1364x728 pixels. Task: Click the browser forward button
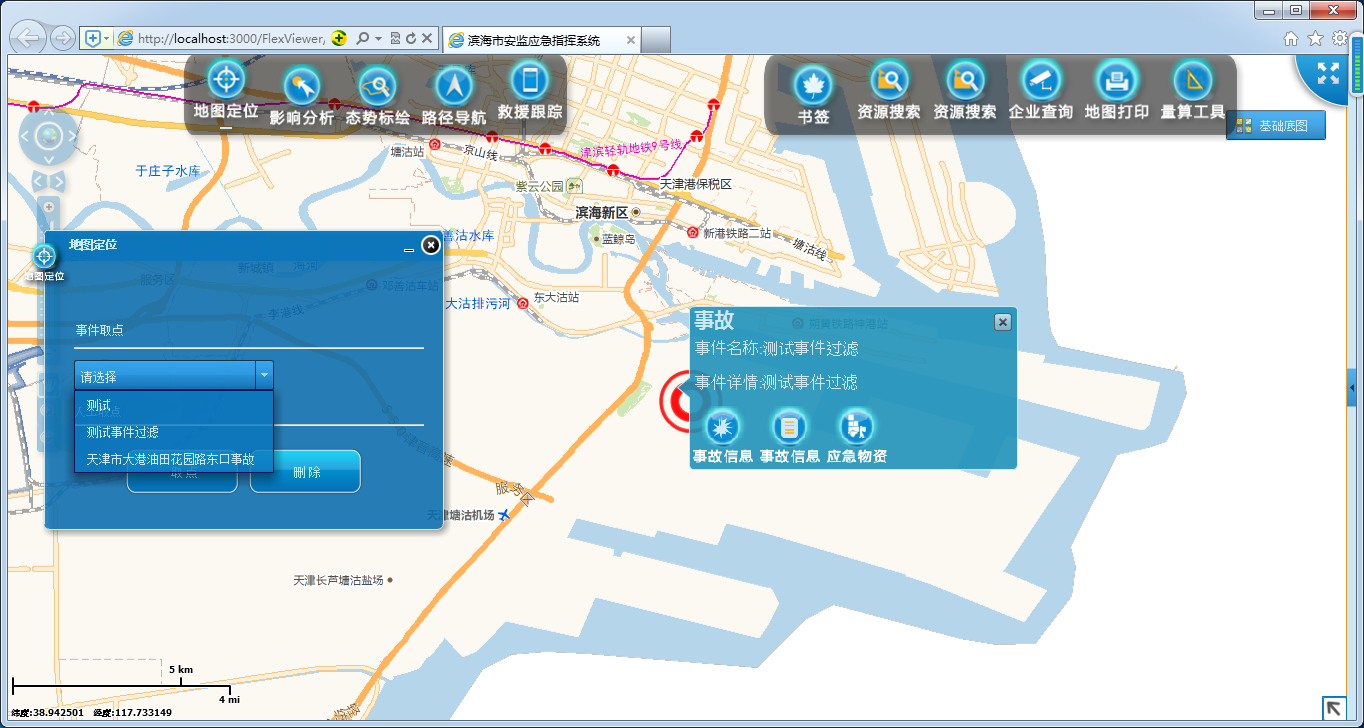click(x=62, y=38)
